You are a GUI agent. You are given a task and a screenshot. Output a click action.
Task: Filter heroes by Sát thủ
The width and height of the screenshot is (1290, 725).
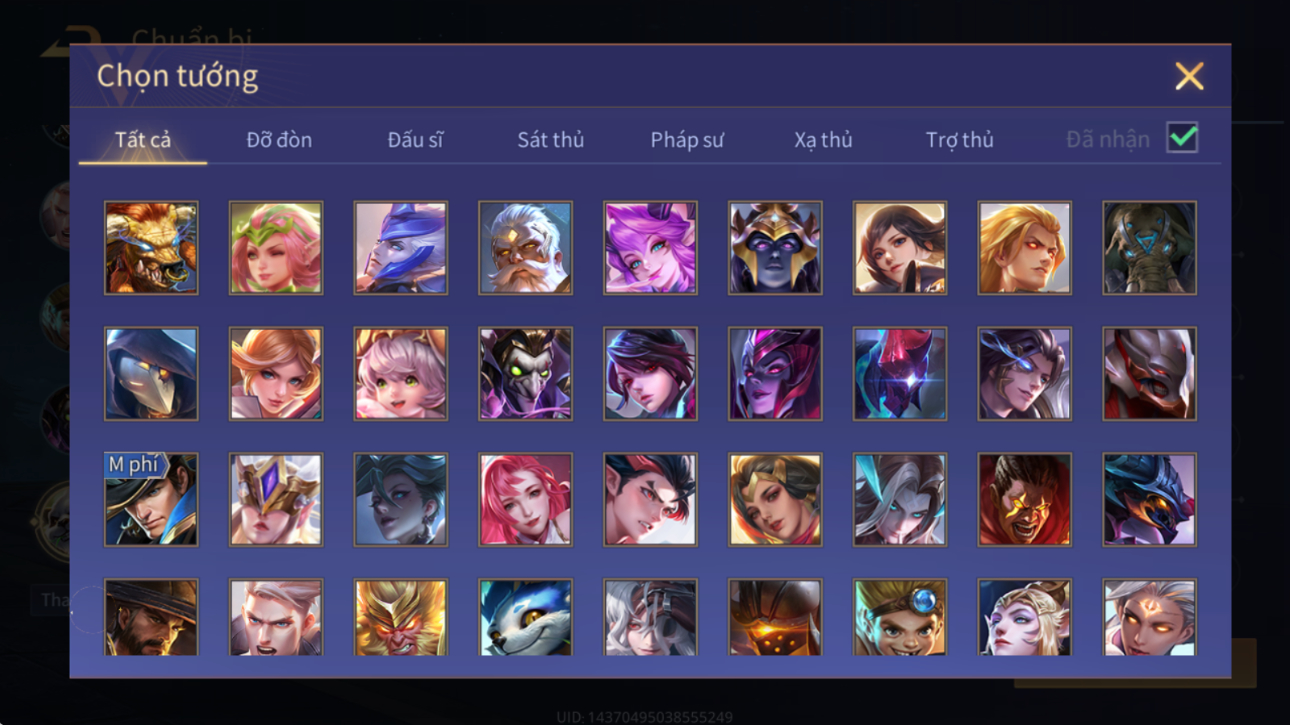[x=550, y=140]
